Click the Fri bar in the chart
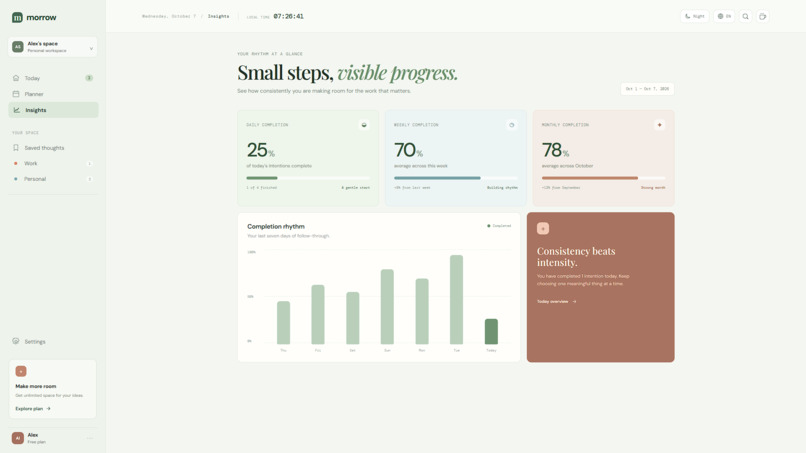 (318, 314)
